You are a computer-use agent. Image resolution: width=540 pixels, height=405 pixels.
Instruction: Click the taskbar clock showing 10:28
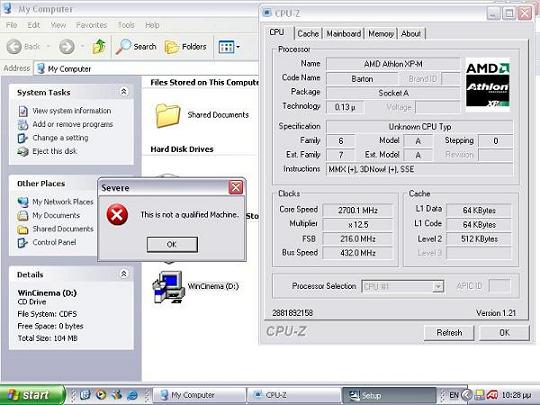(x=516, y=395)
